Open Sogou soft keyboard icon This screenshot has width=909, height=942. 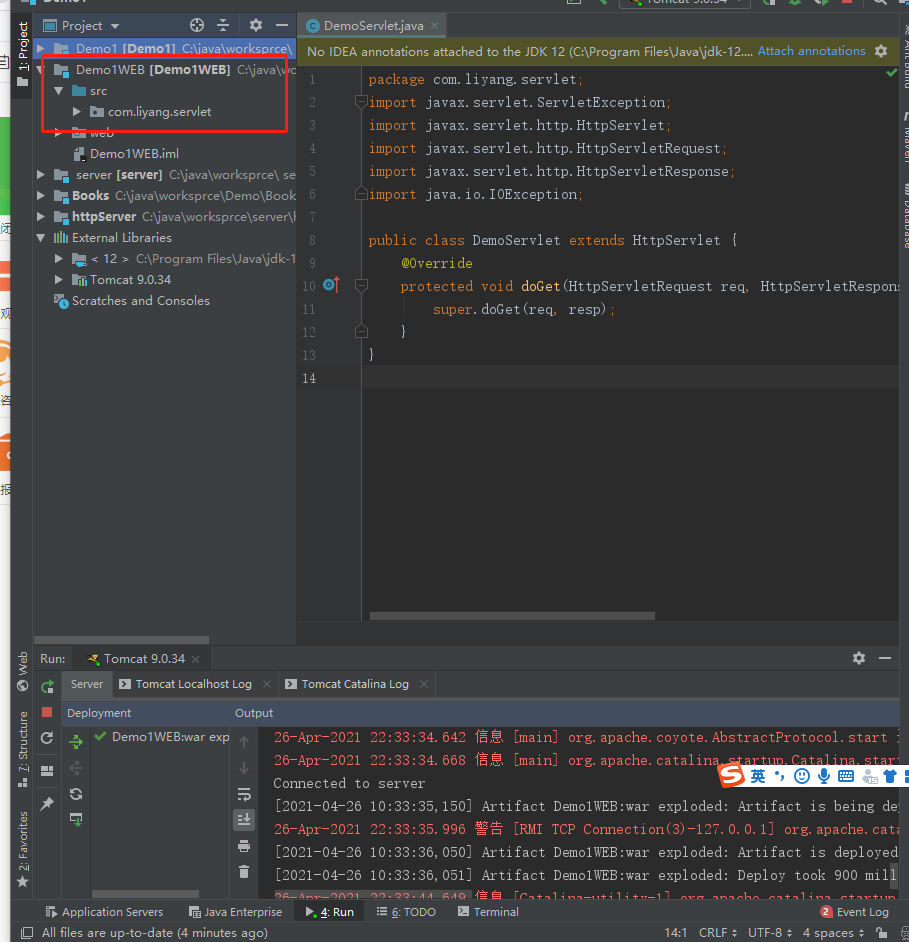pos(845,776)
